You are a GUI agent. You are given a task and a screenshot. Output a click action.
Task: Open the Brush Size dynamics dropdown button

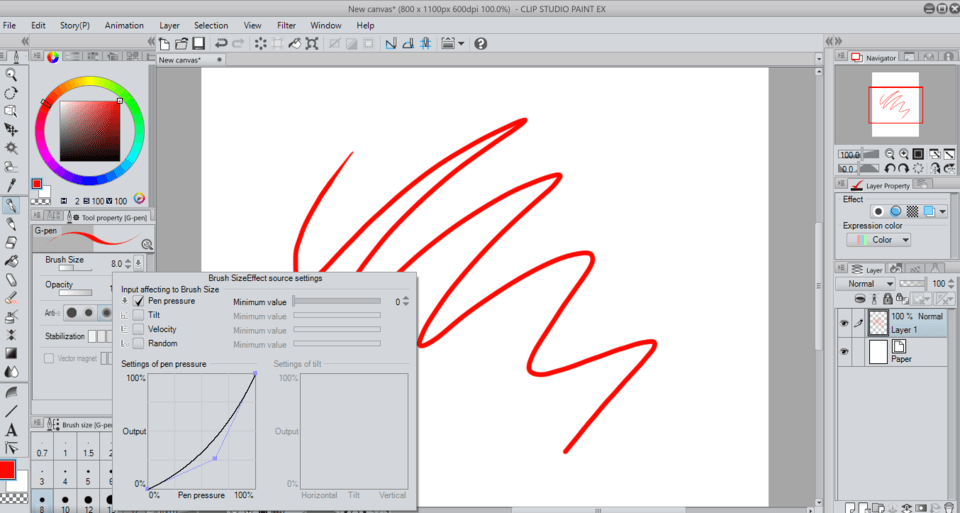(x=138, y=263)
